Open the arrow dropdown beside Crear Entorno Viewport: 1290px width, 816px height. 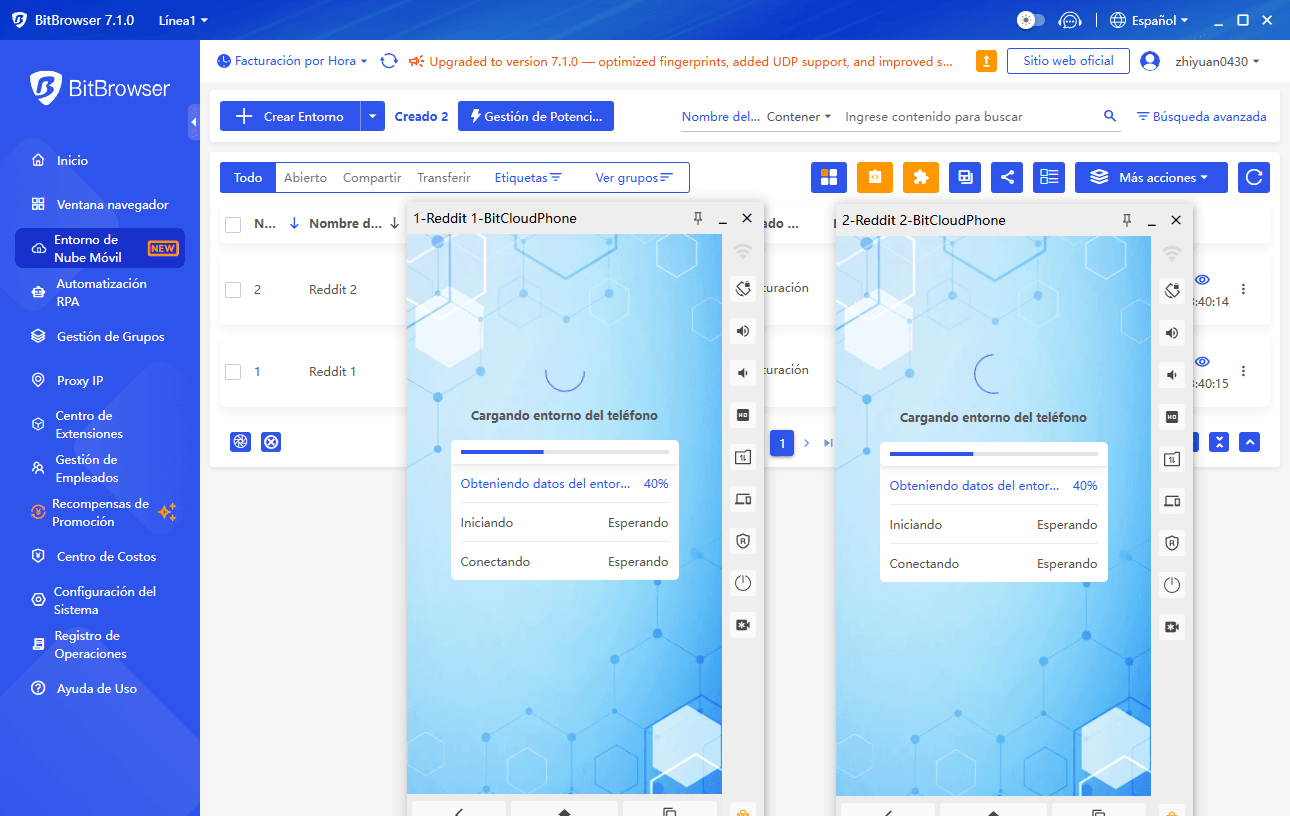point(372,116)
